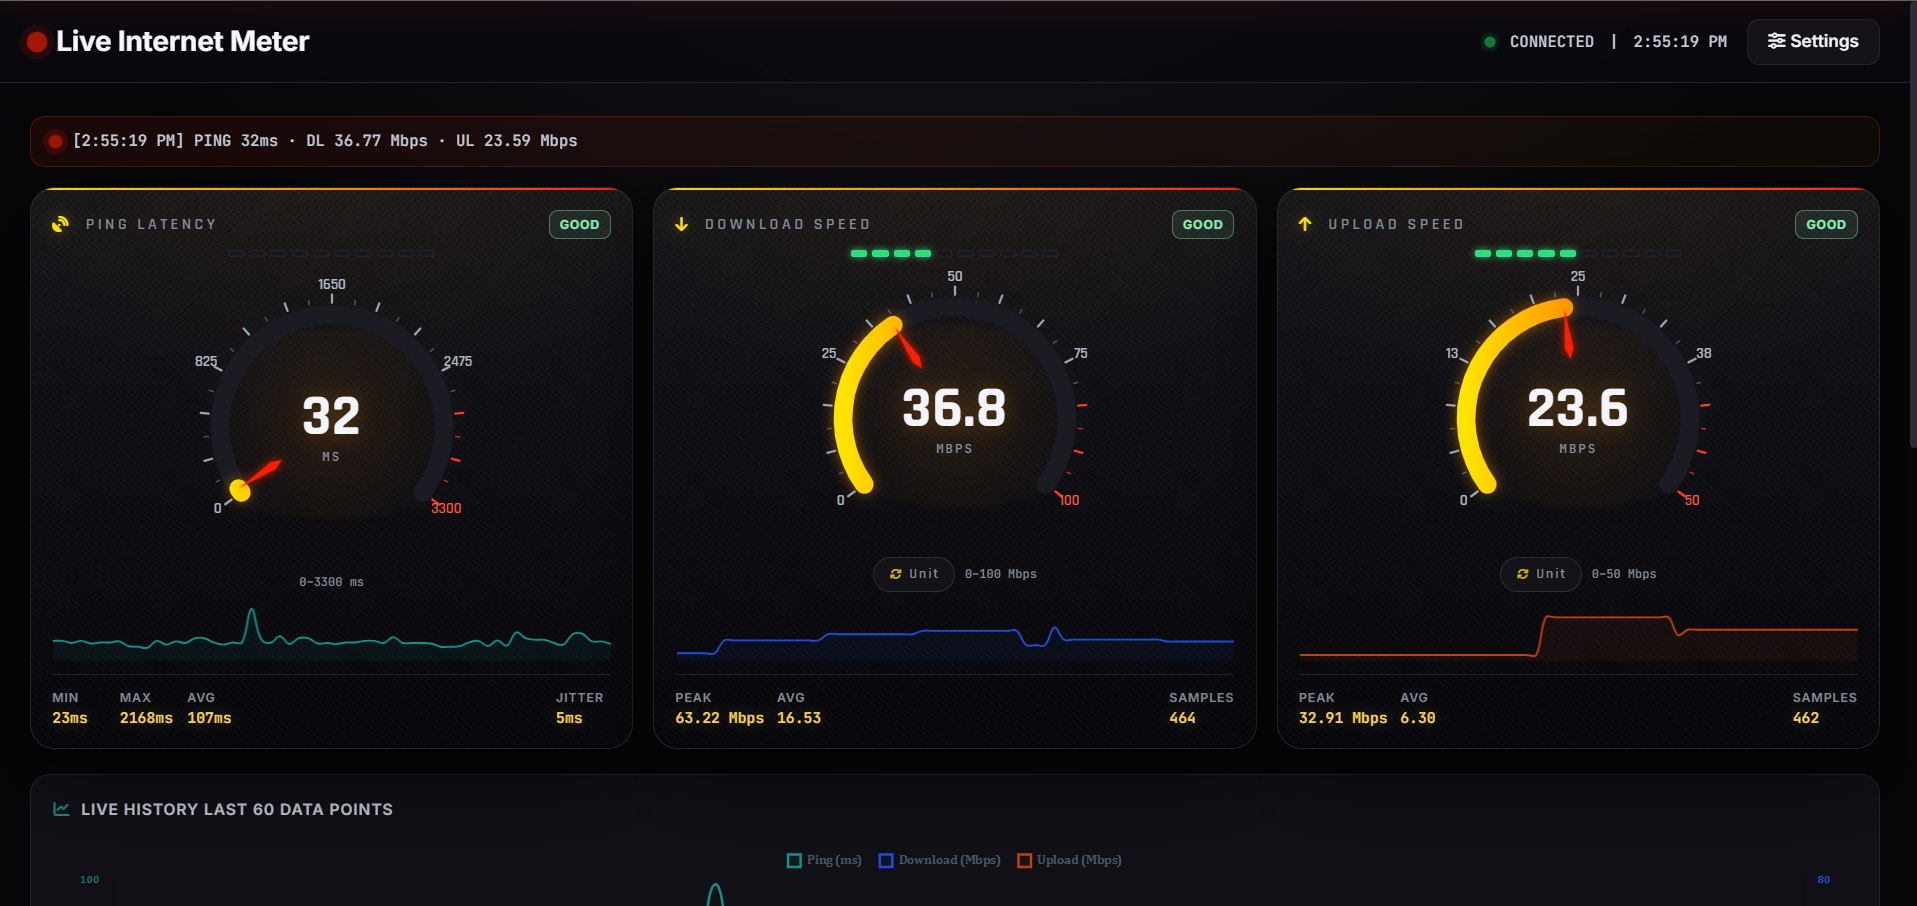Screen dimensions: 1917x906
Task: Click the red dot in the live log banner
Action: [55, 141]
